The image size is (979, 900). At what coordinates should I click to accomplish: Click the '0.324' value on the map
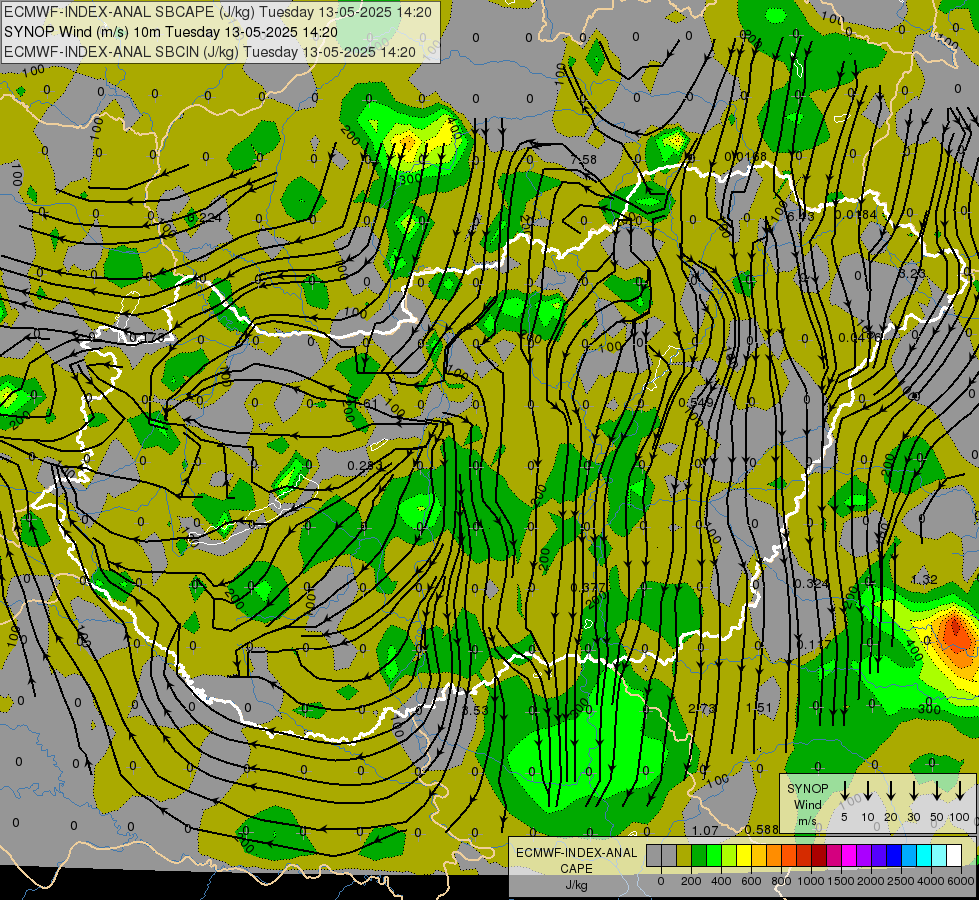(x=812, y=584)
